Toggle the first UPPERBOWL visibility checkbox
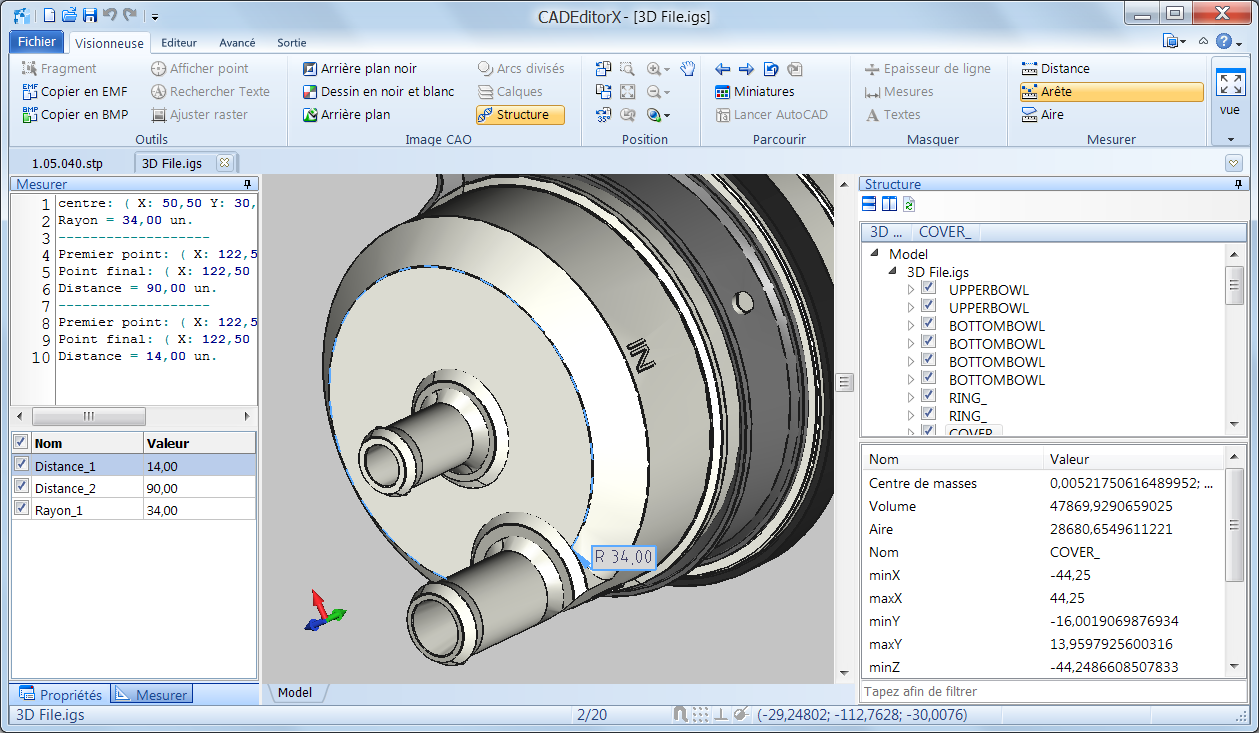1259x733 pixels. pos(928,290)
